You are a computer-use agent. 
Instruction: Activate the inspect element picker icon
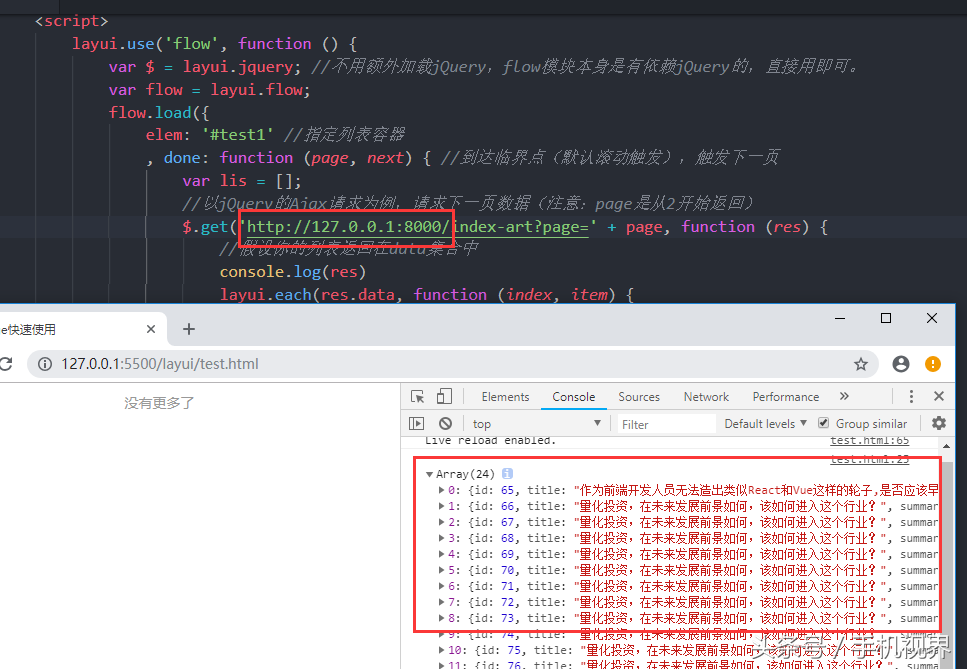[x=418, y=397]
